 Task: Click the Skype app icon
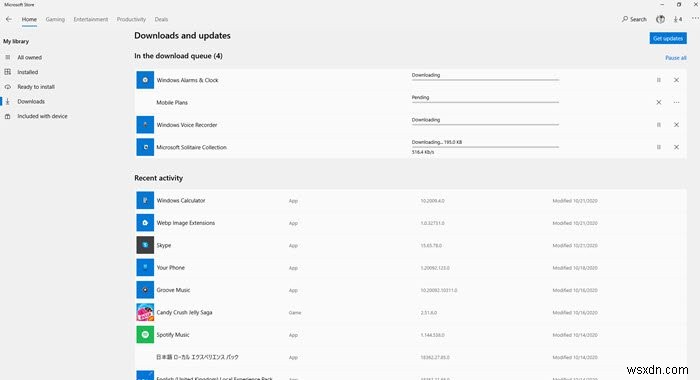tap(145, 245)
